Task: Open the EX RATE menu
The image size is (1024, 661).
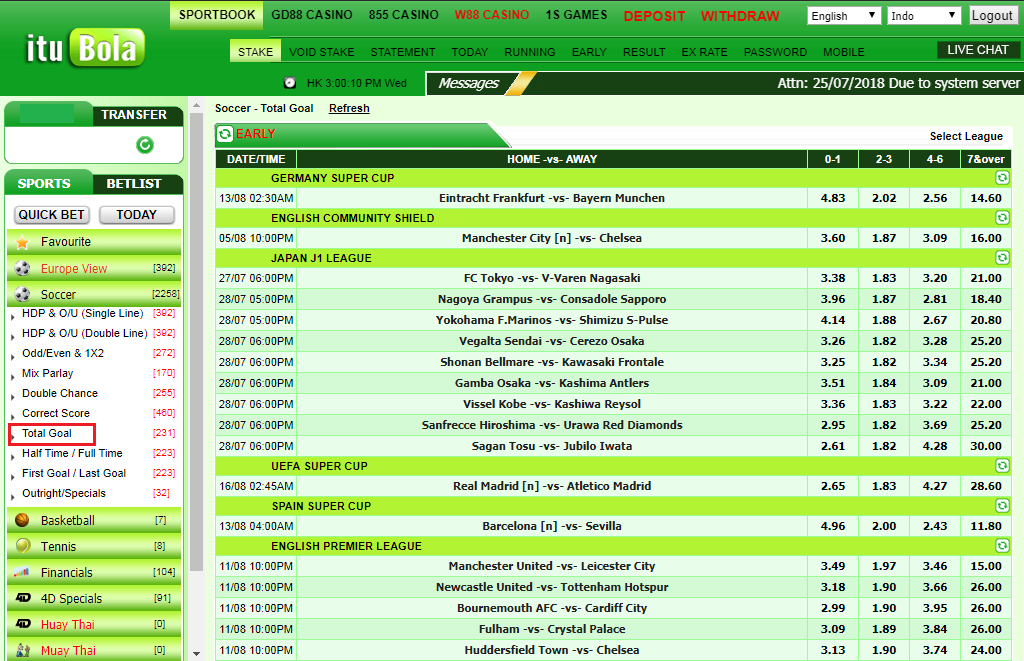Action: (x=704, y=52)
